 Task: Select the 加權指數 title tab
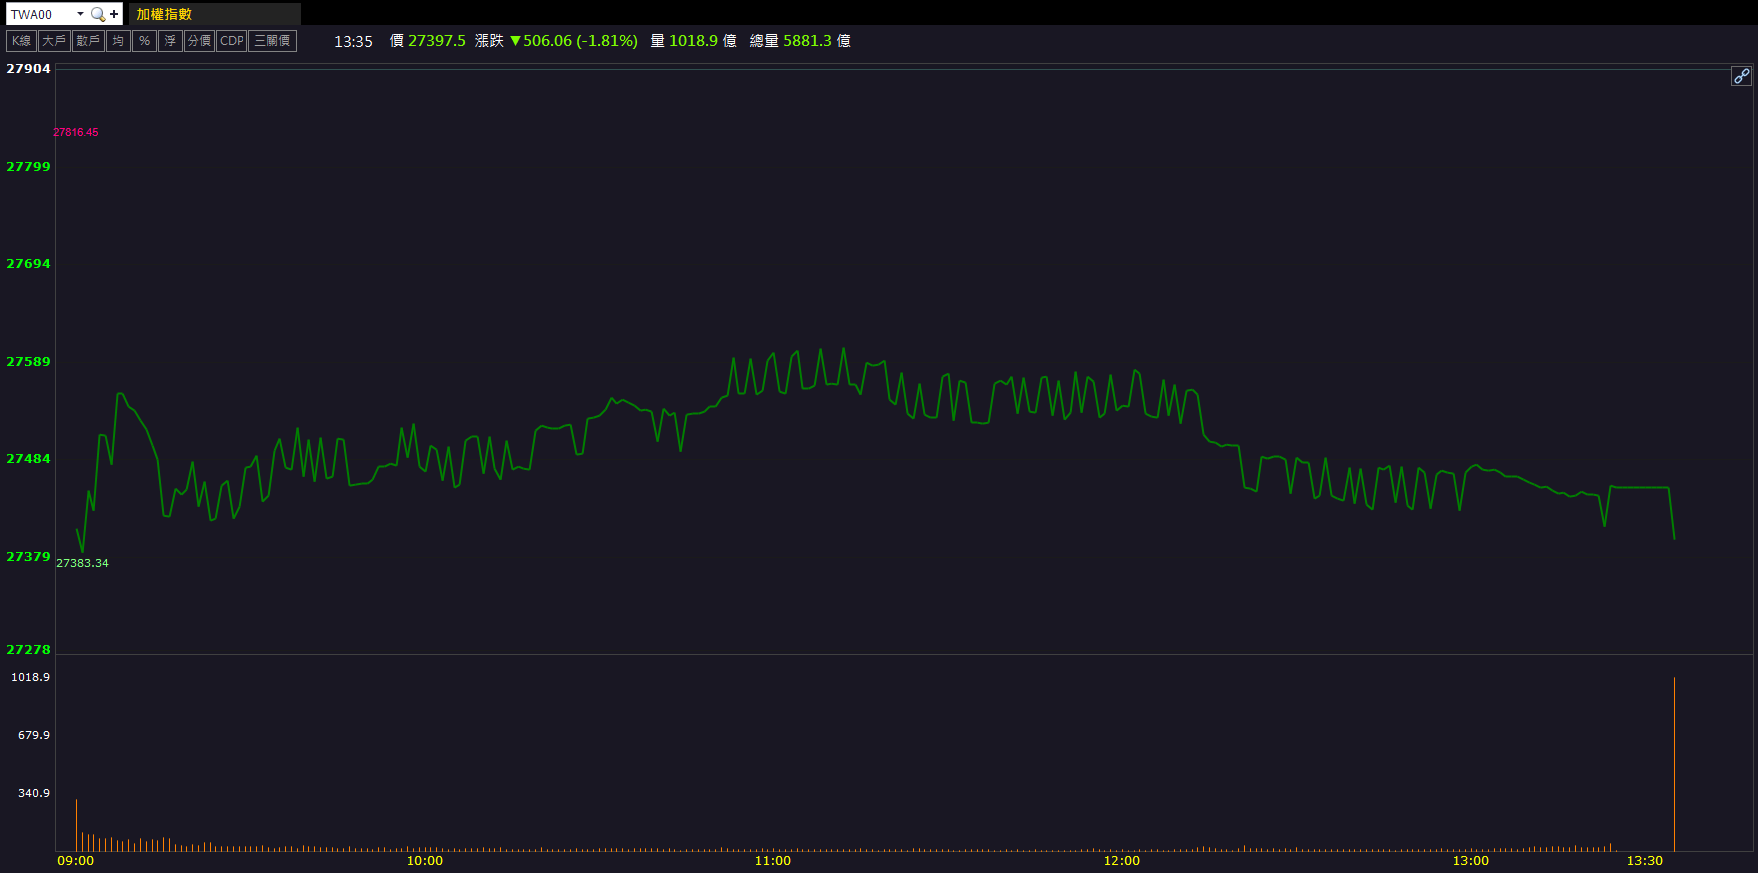point(165,14)
